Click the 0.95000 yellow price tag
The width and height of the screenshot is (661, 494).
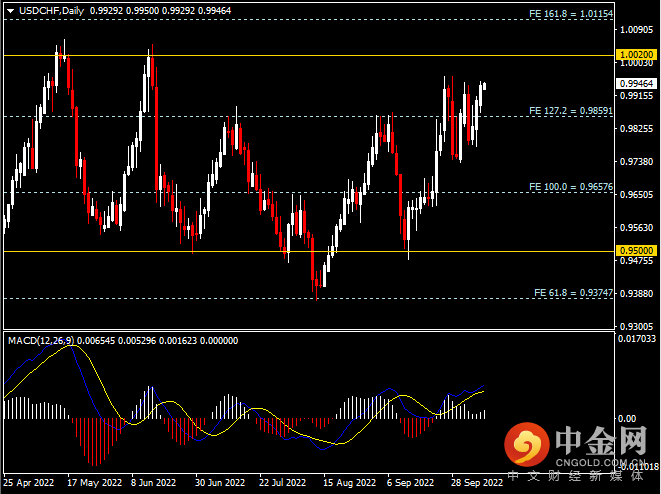(x=637, y=250)
